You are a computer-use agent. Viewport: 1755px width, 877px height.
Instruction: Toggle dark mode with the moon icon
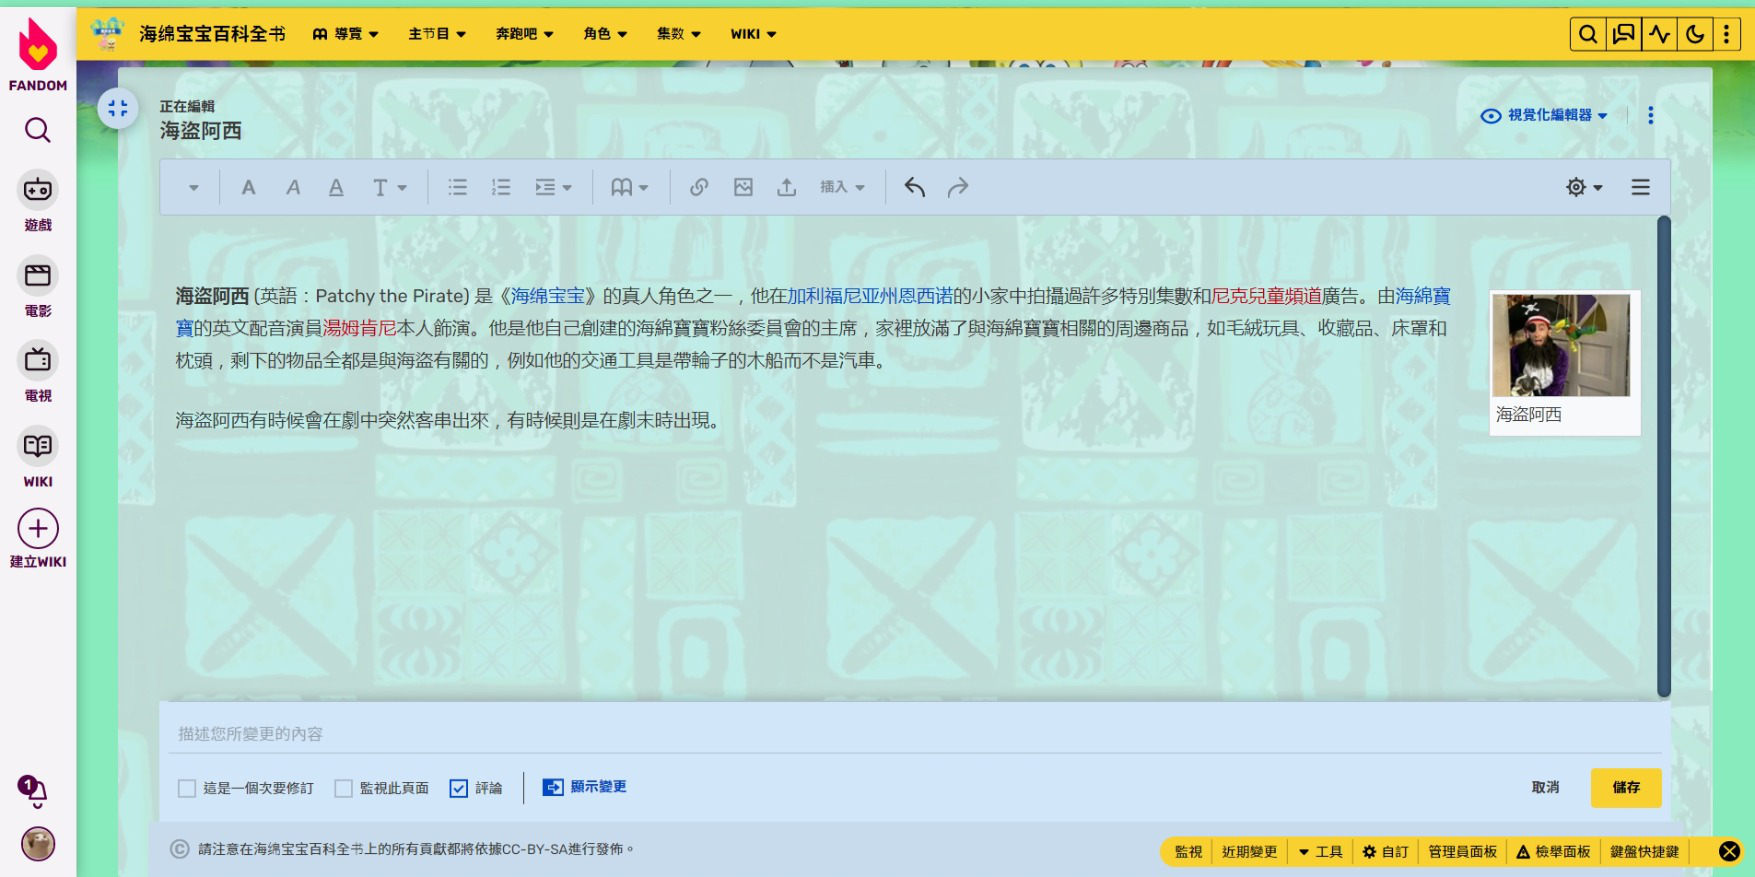pos(1695,35)
